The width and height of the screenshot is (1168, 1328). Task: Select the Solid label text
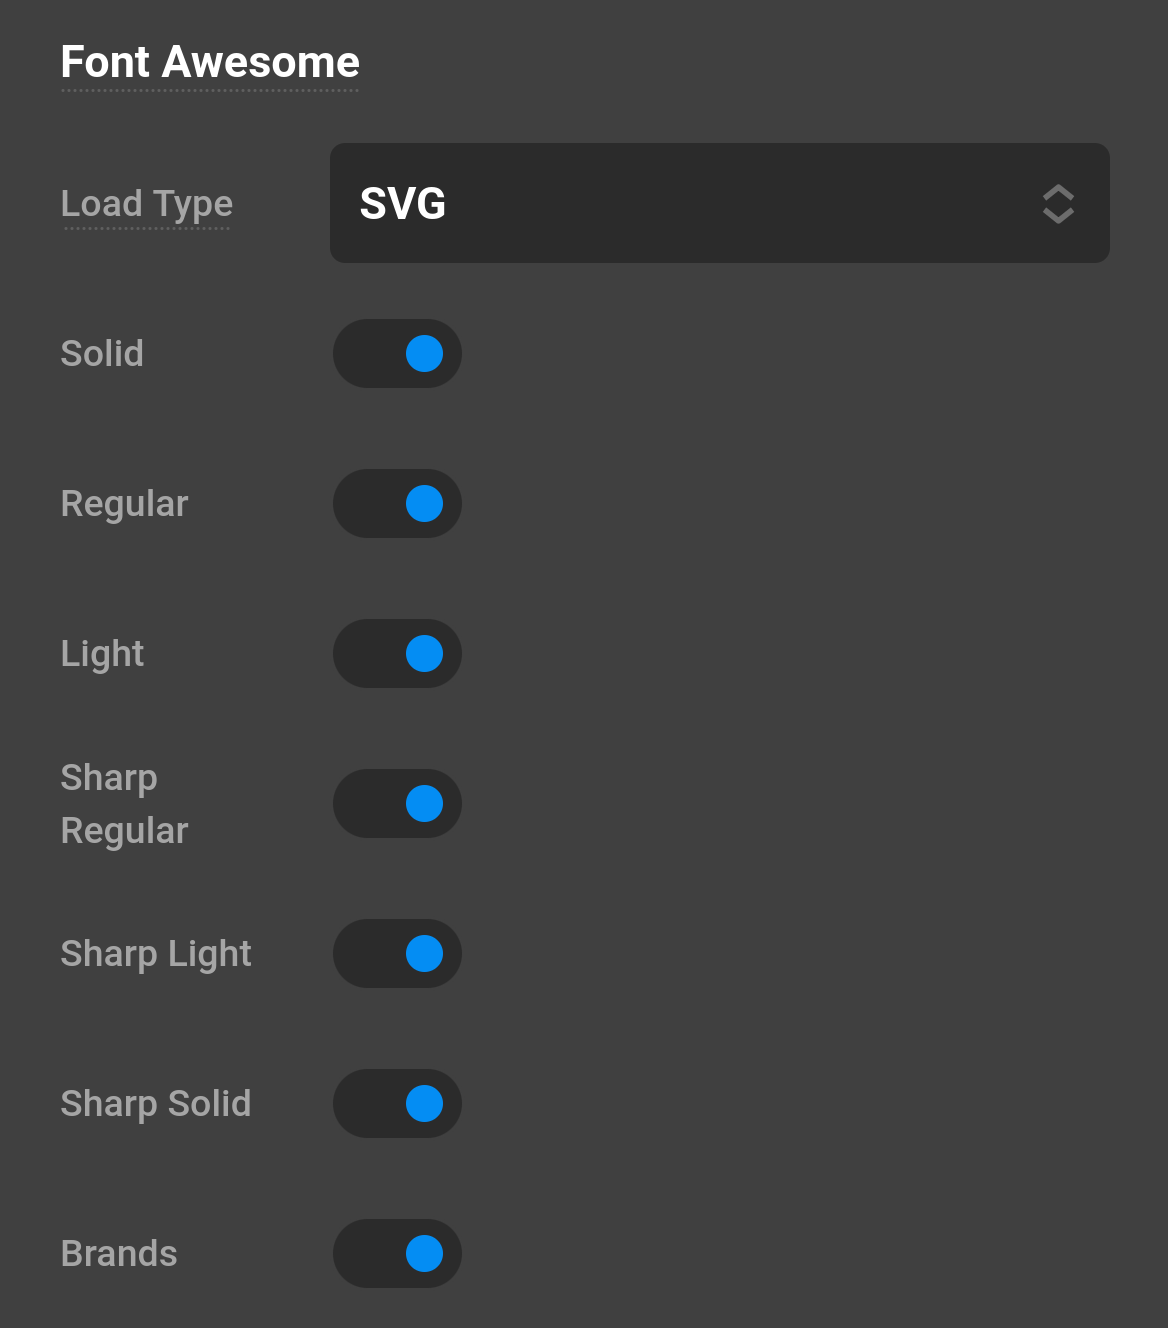click(x=101, y=353)
